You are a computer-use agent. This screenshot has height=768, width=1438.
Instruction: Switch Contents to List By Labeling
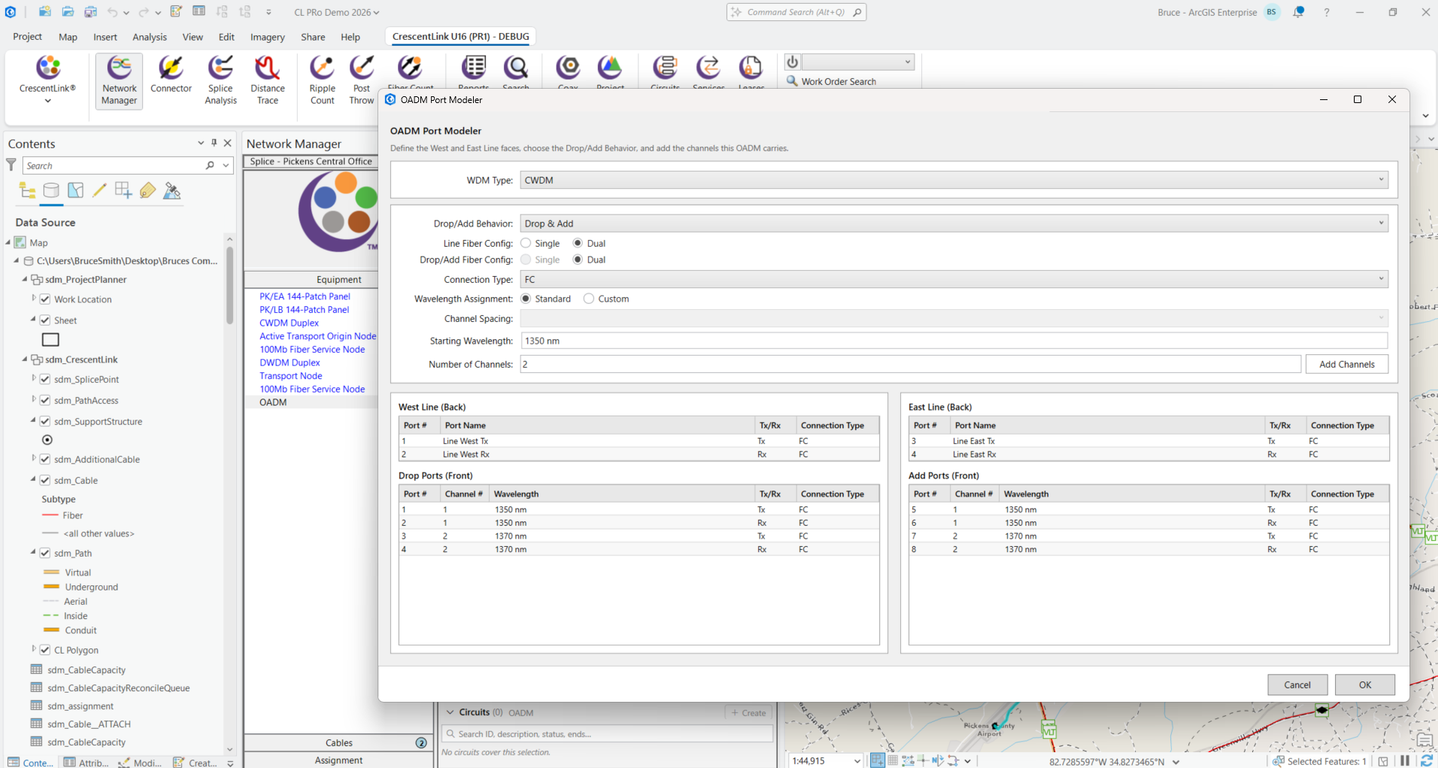click(x=147, y=190)
